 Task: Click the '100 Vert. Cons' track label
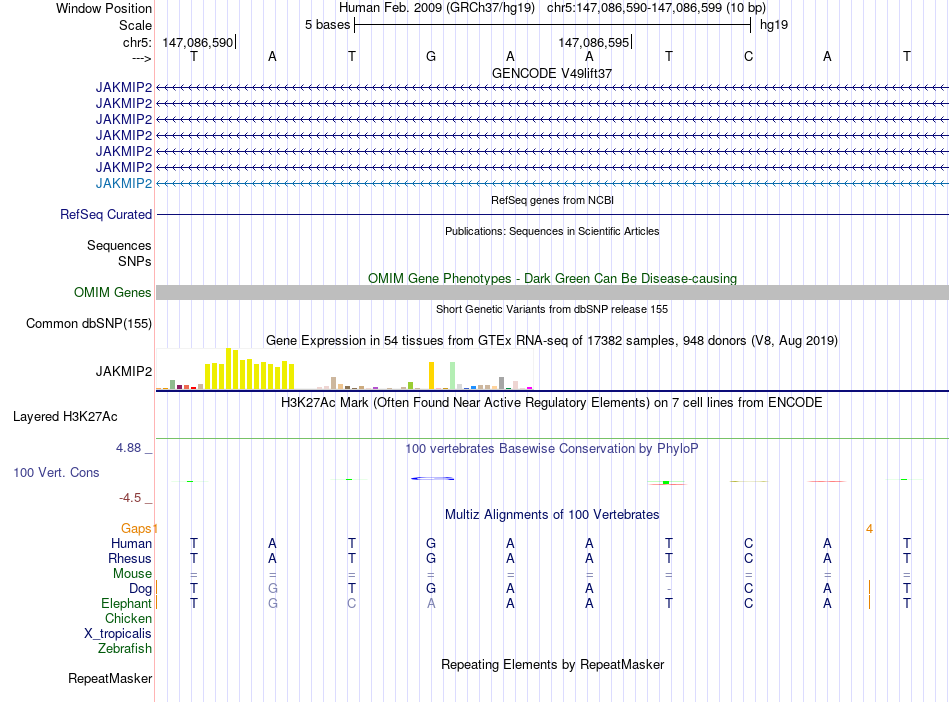[56, 472]
